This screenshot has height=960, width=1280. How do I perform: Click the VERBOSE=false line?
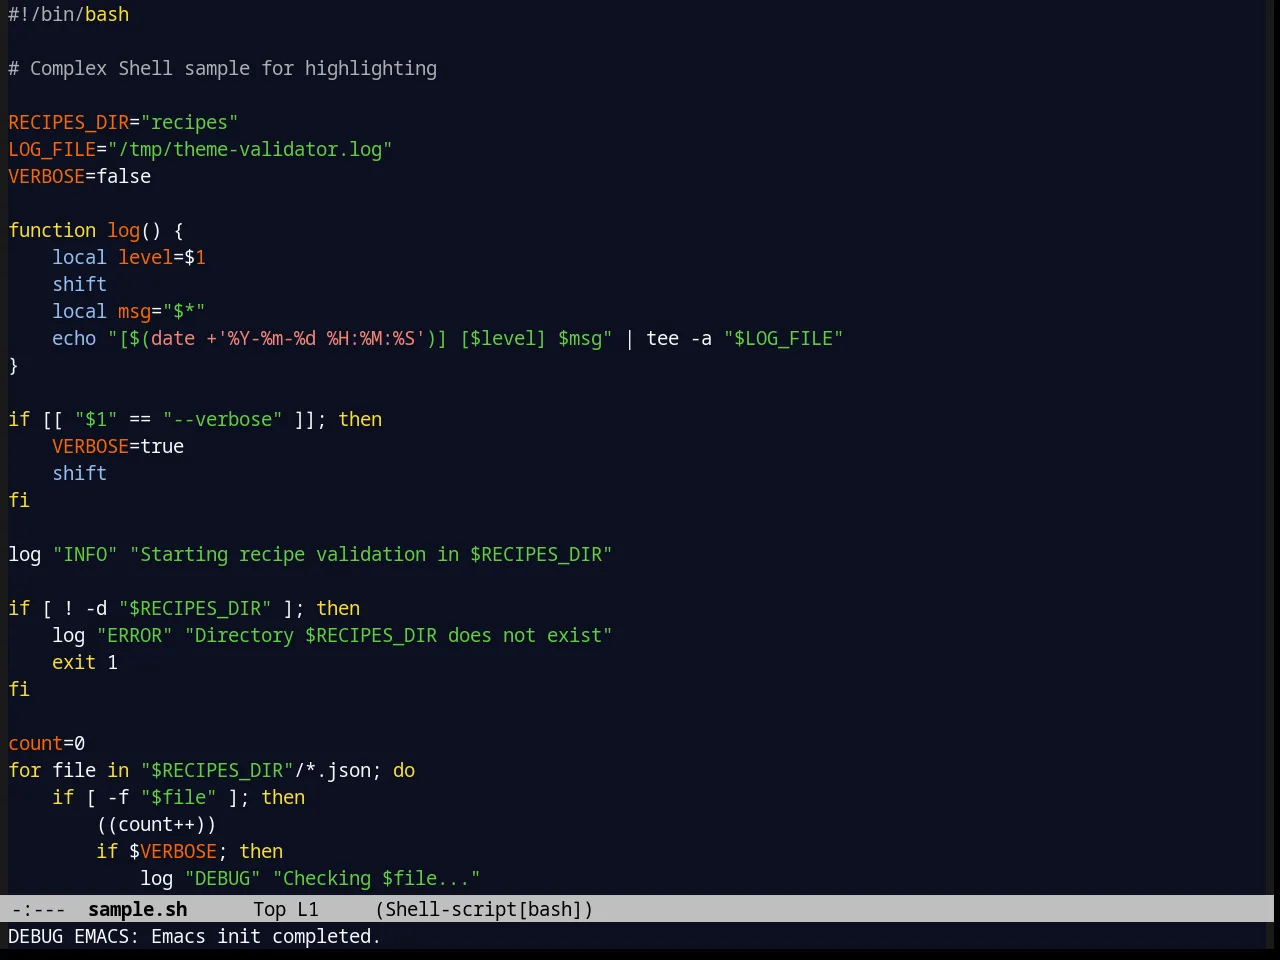[x=80, y=176]
